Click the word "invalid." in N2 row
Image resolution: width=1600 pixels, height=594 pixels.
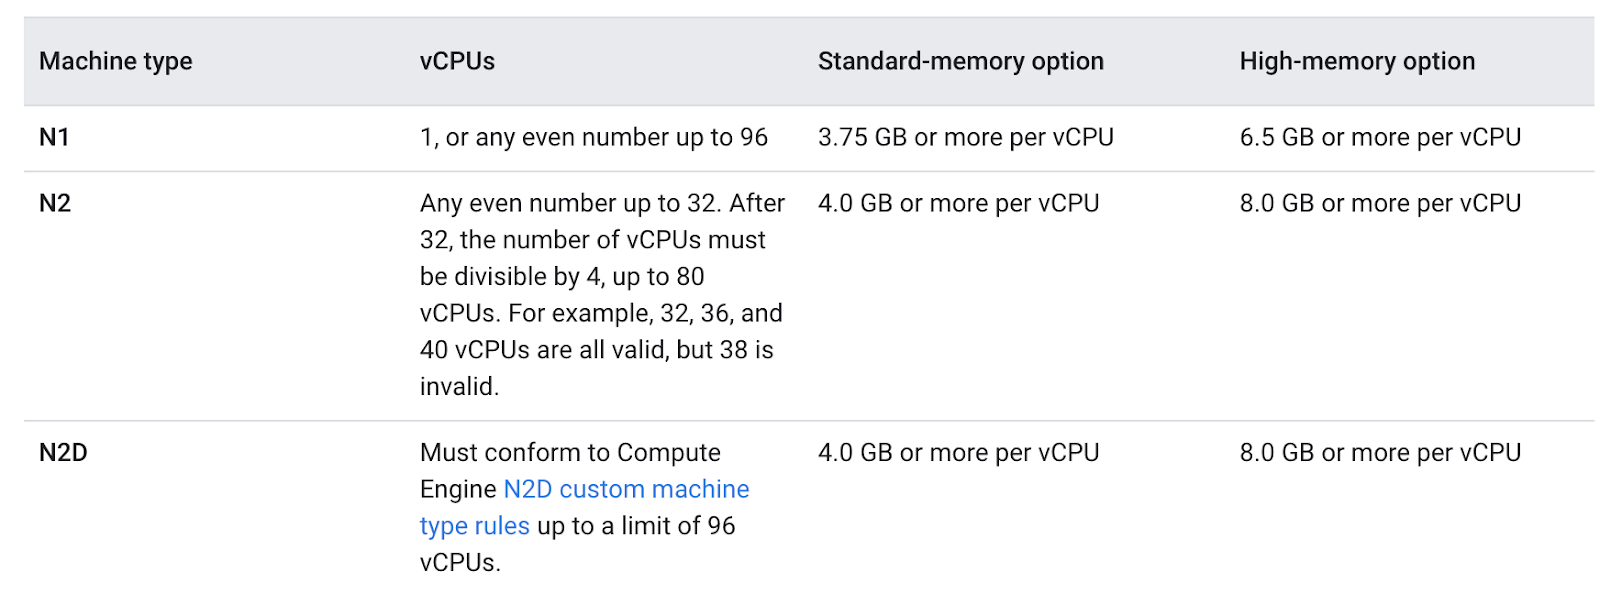459,386
